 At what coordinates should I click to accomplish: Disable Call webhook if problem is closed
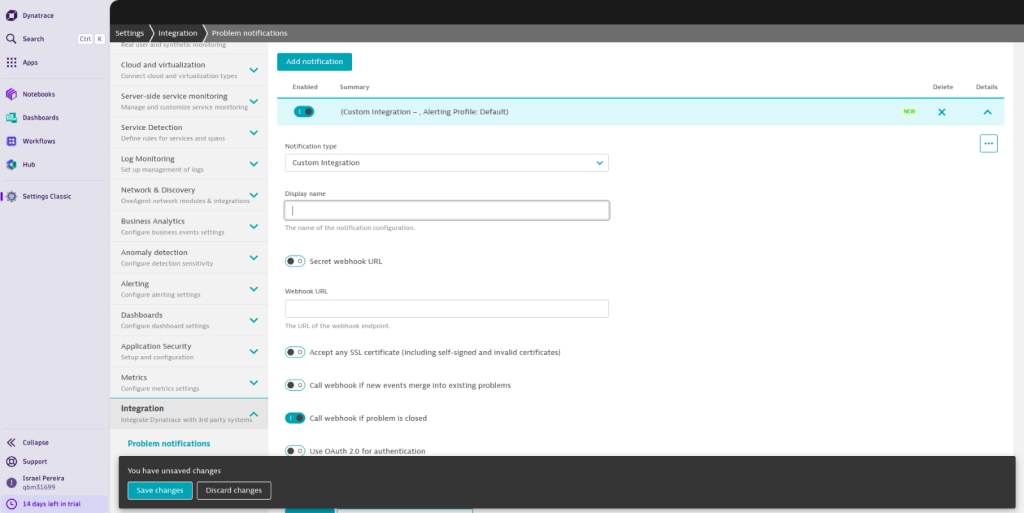tap(295, 418)
